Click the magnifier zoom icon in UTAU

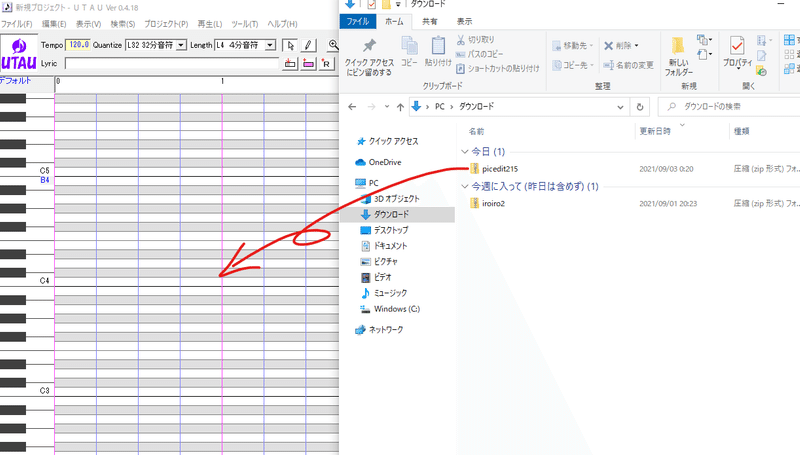[x=333, y=45]
